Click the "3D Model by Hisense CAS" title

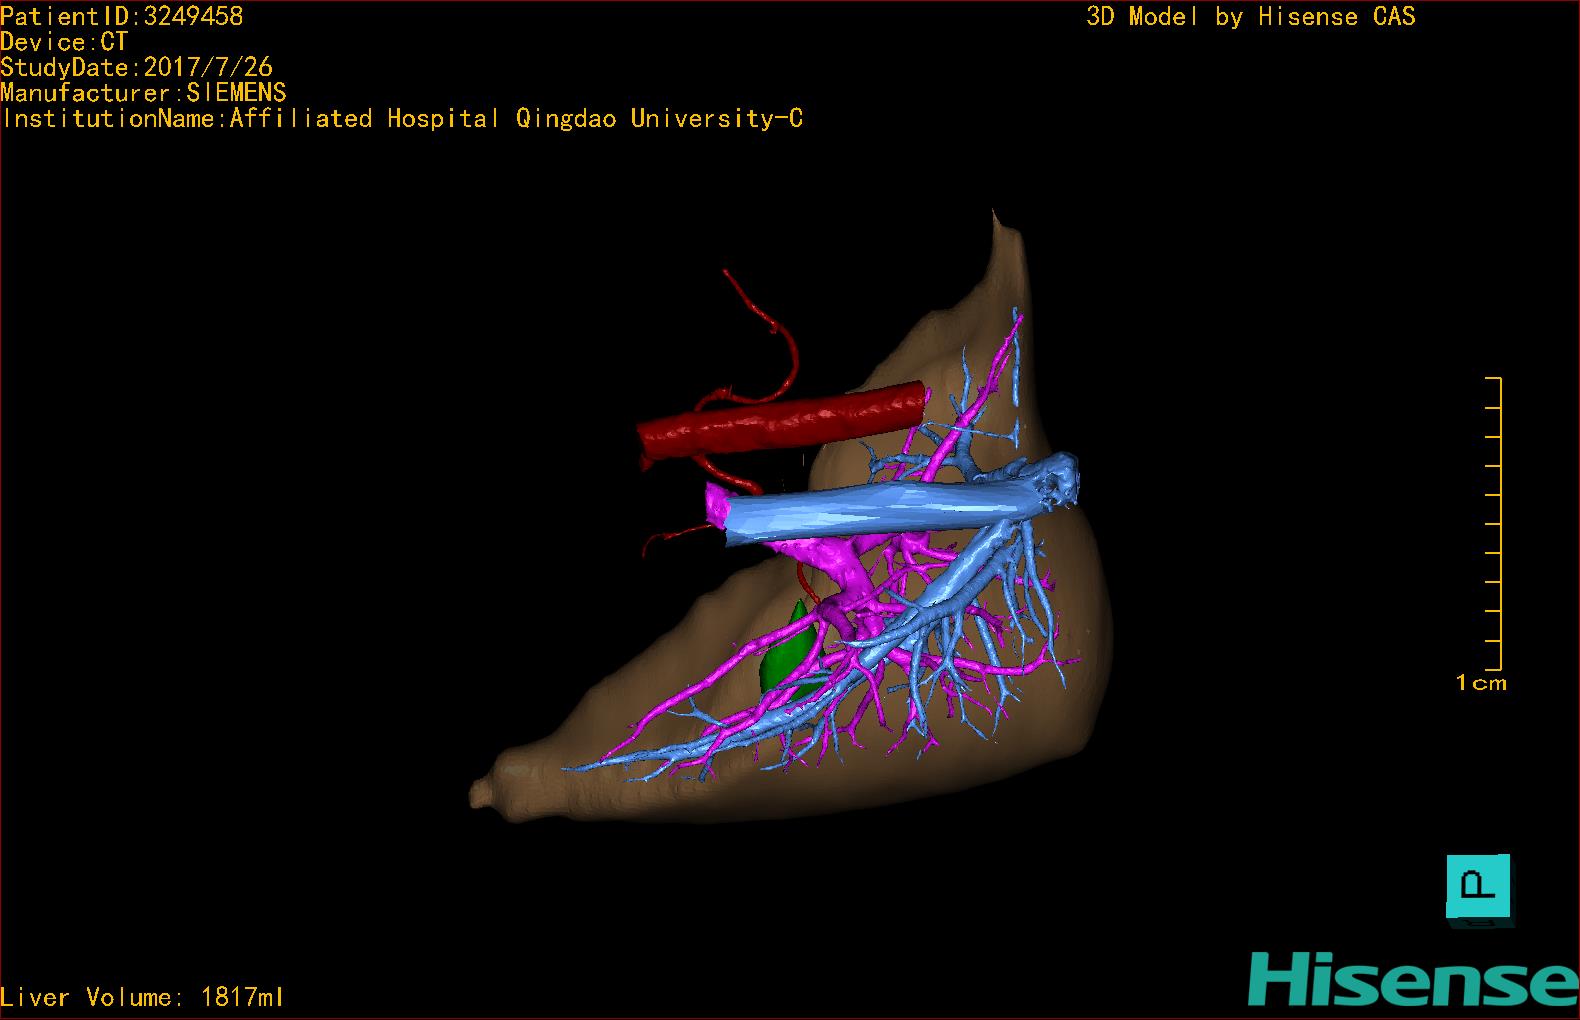pyautogui.click(x=1250, y=16)
